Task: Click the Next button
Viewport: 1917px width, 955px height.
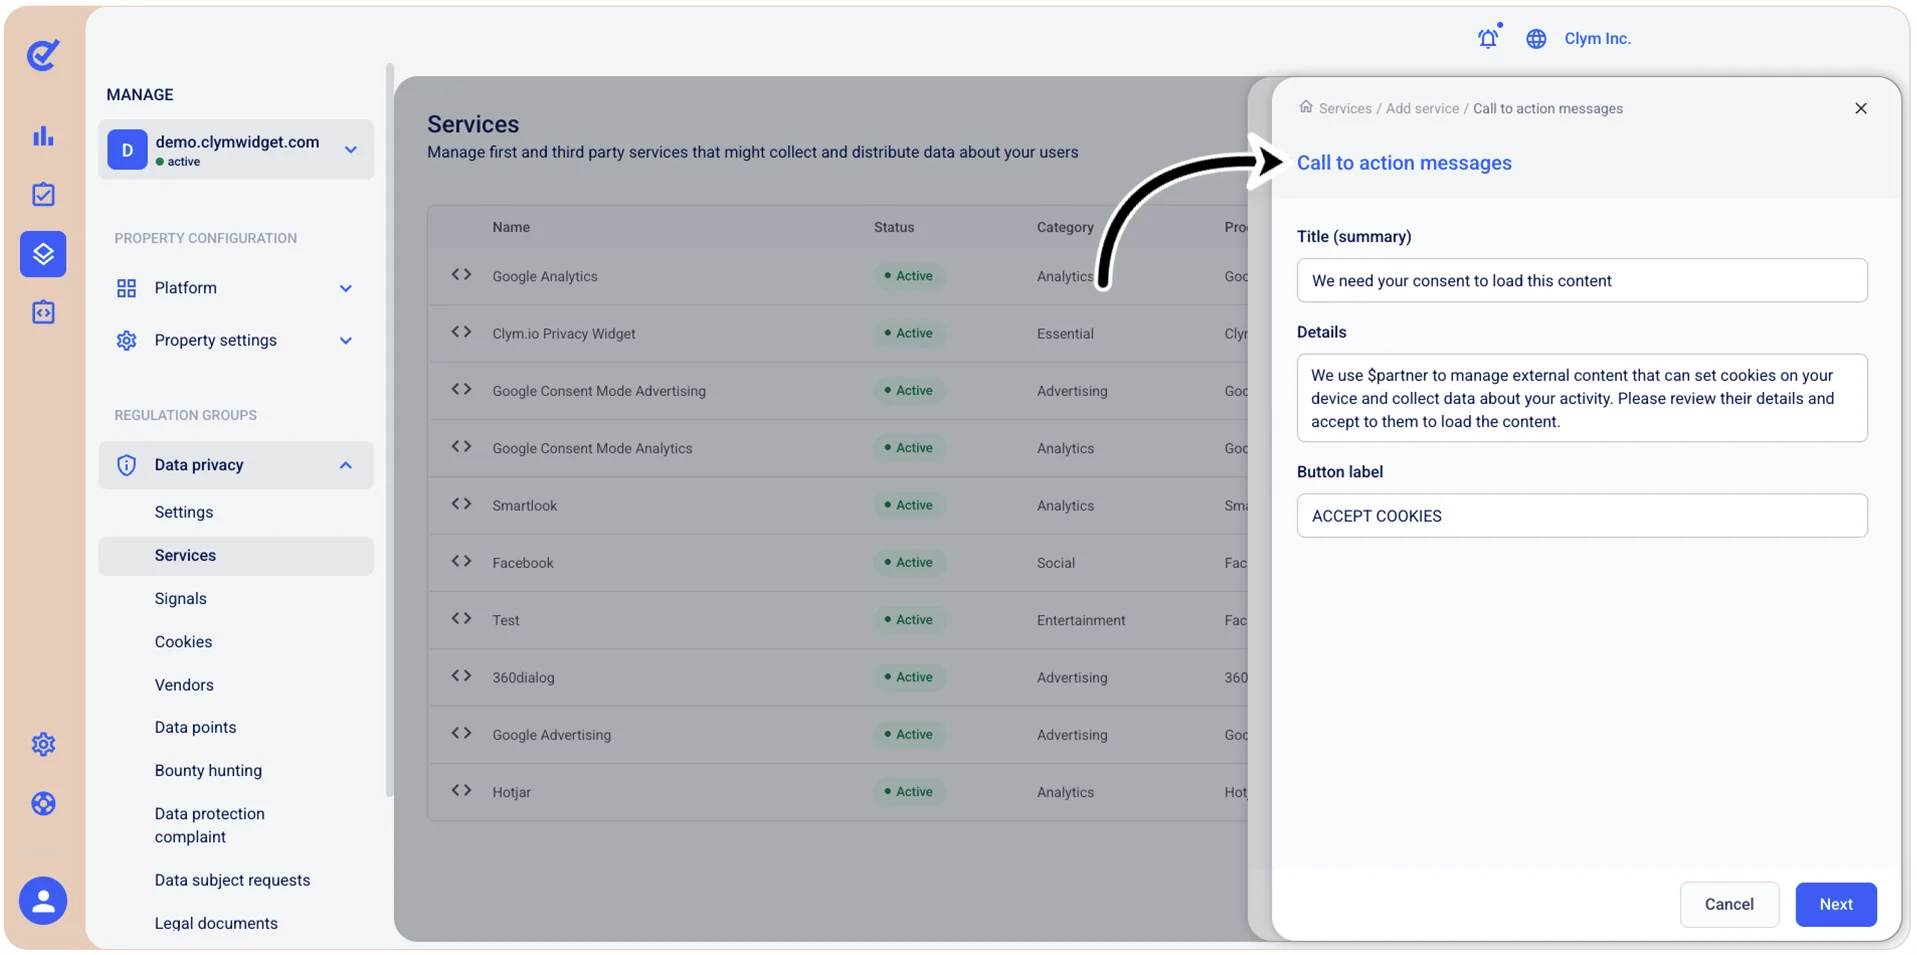Action: [x=1835, y=904]
